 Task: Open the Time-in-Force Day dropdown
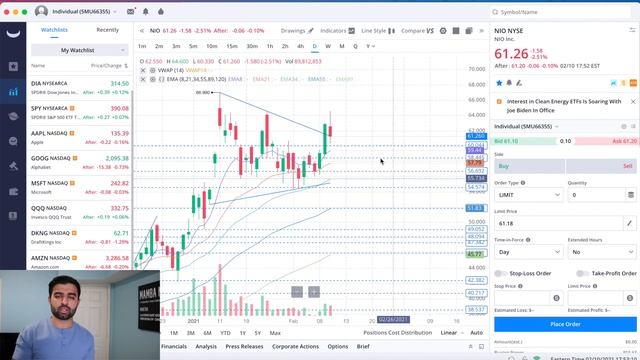click(x=529, y=252)
